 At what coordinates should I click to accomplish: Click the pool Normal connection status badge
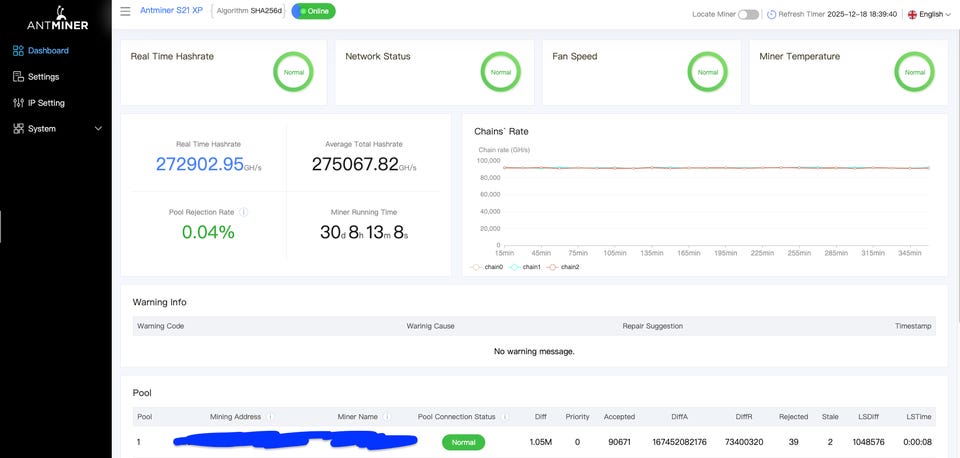tap(463, 442)
